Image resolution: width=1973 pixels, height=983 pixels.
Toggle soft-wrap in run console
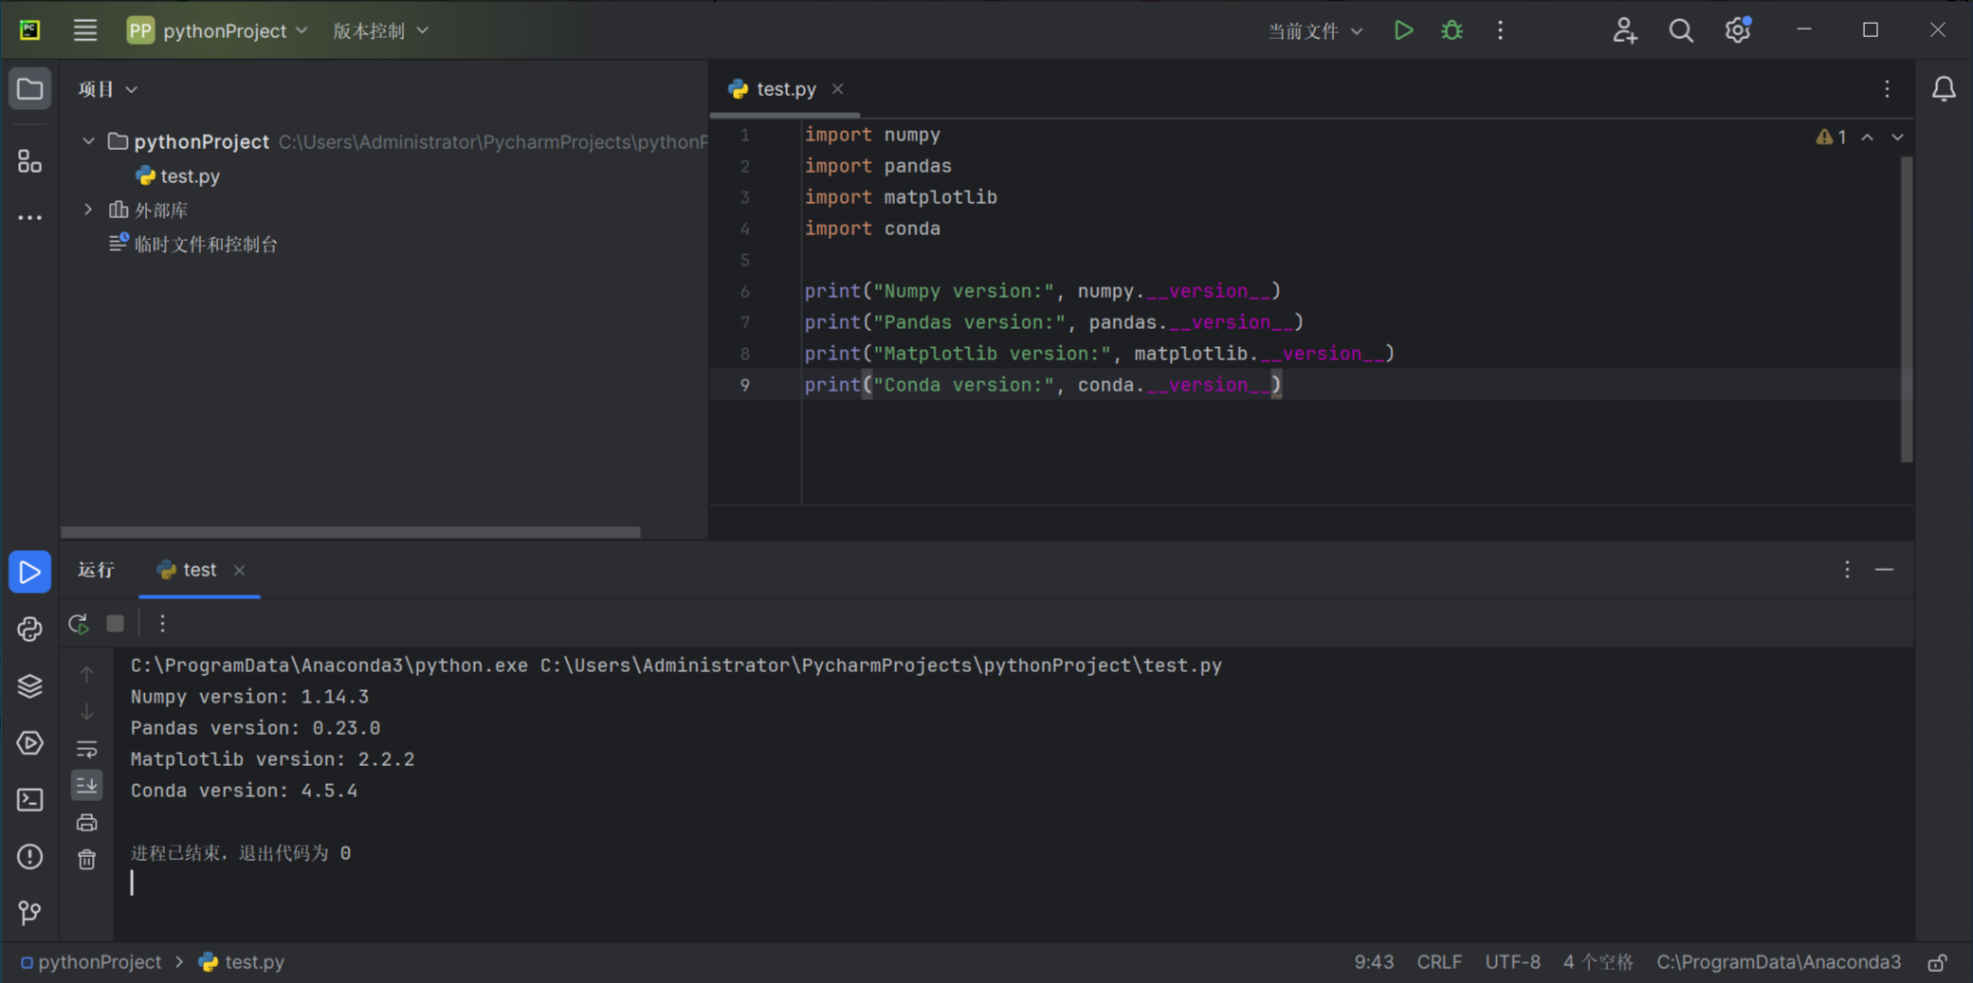[x=87, y=749]
